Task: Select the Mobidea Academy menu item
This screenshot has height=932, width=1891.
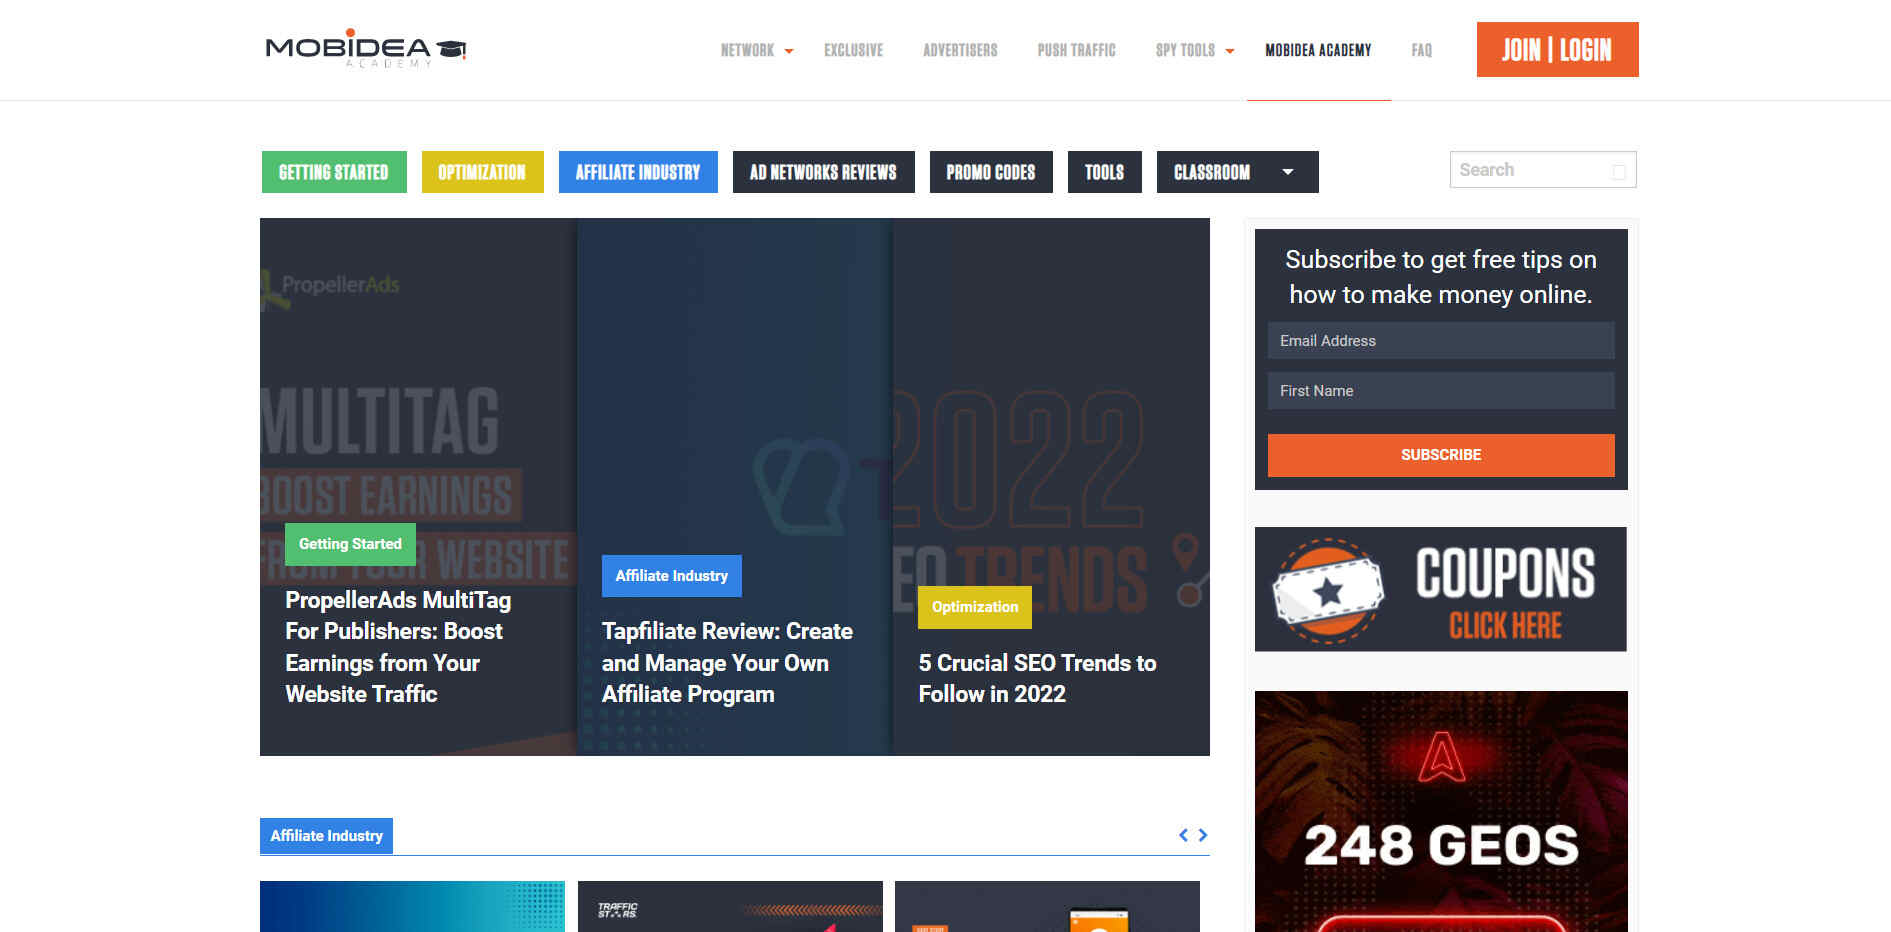Action: tap(1318, 50)
